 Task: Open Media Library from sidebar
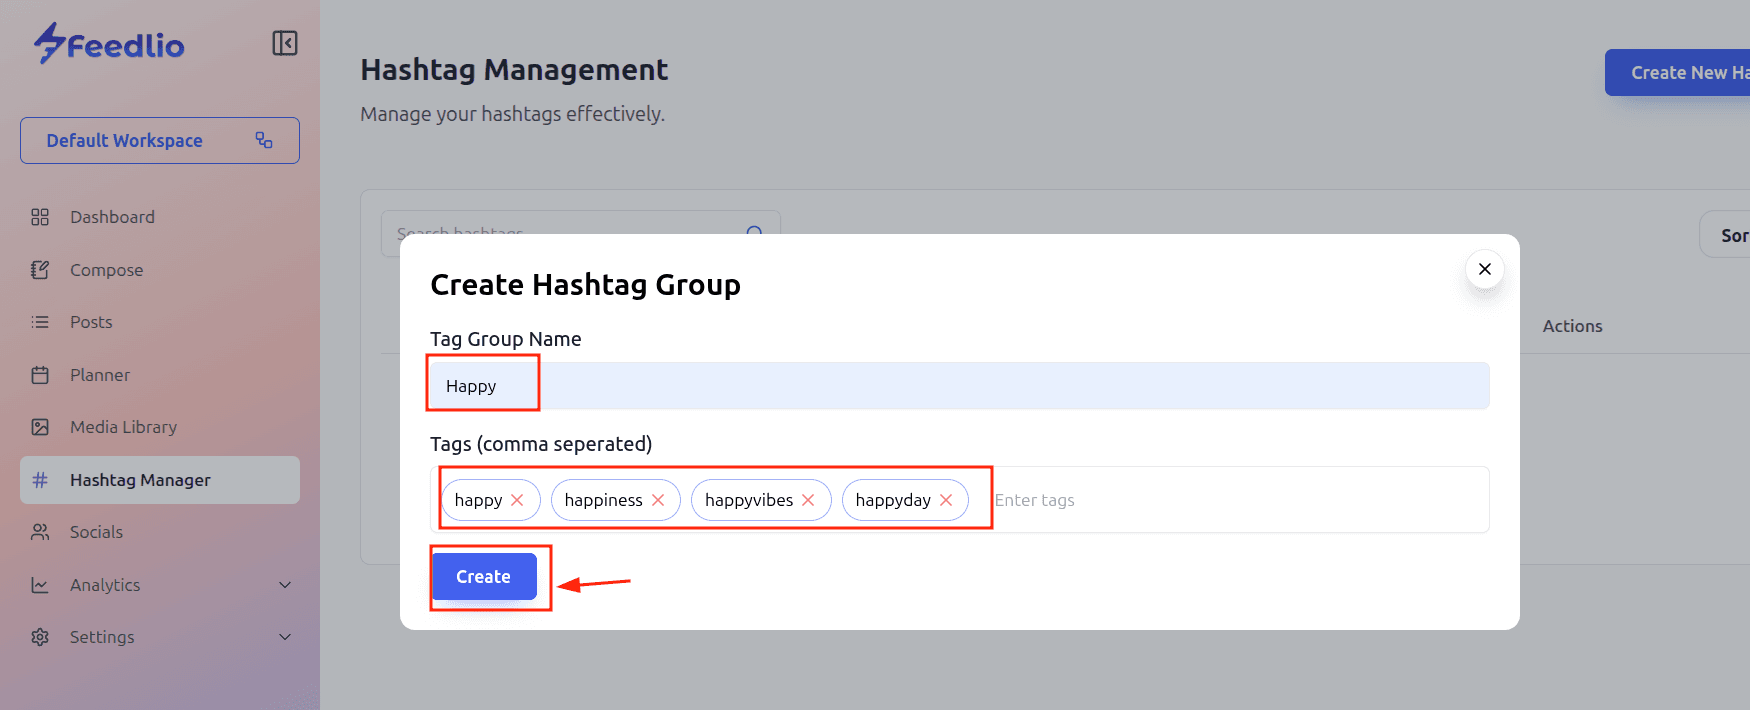click(x=123, y=427)
